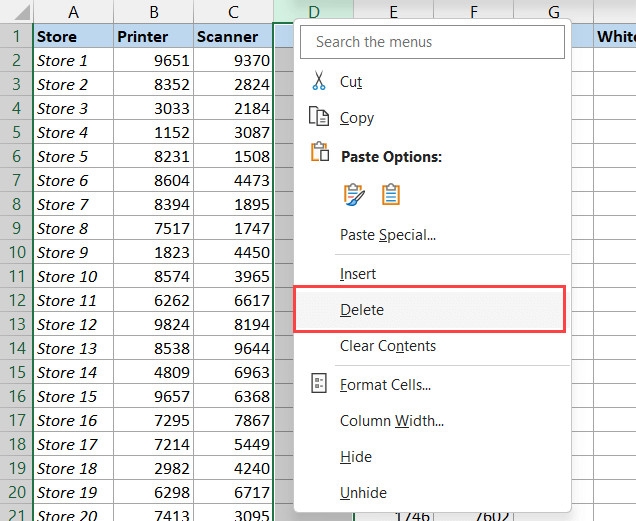This screenshot has width=636, height=521.
Task: Click Scanner value 6717
Action: tap(233, 492)
